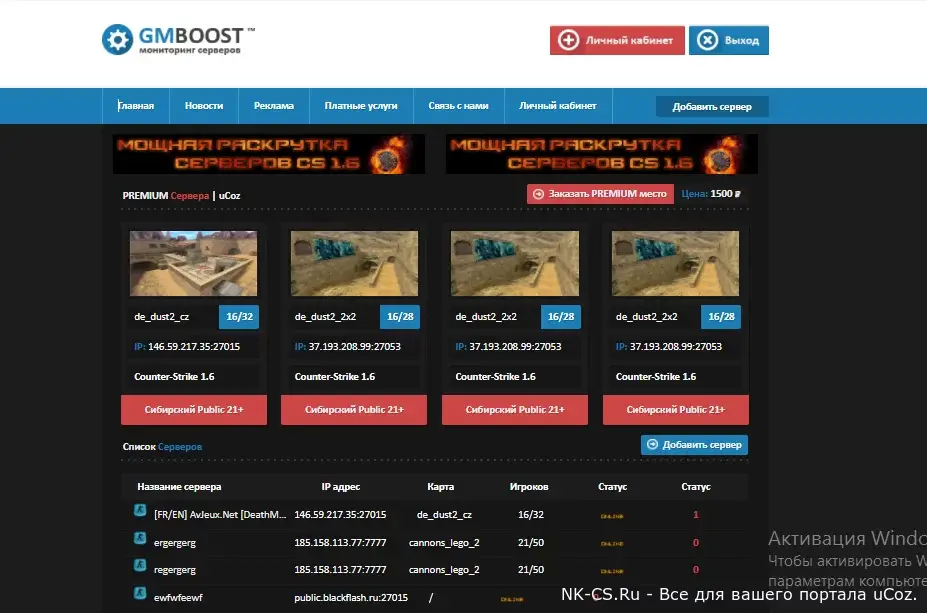Open the Новости menu item
This screenshot has height=613, width=927.
[204, 106]
